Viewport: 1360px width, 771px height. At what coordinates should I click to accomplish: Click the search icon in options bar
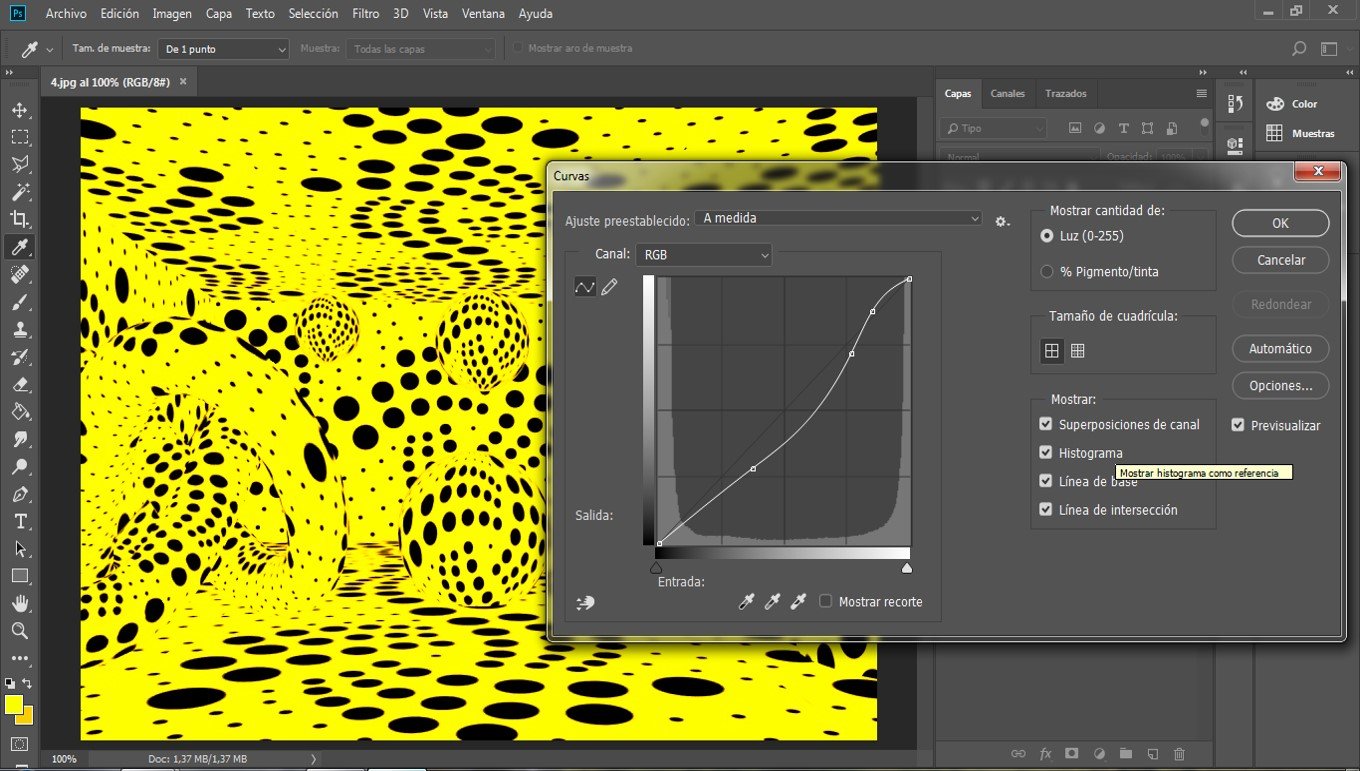(1299, 48)
